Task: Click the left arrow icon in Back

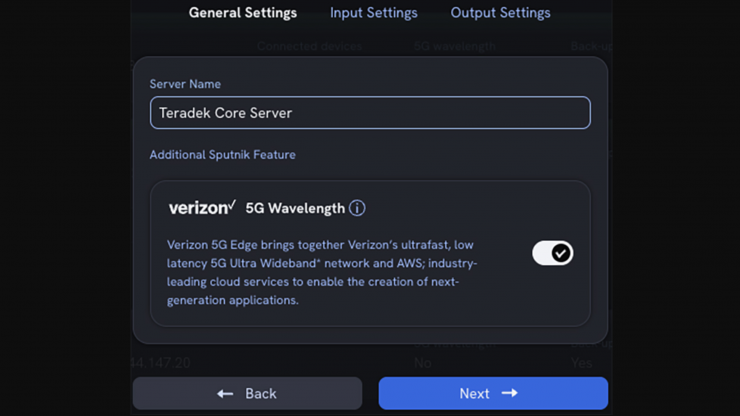Action: click(x=225, y=394)
